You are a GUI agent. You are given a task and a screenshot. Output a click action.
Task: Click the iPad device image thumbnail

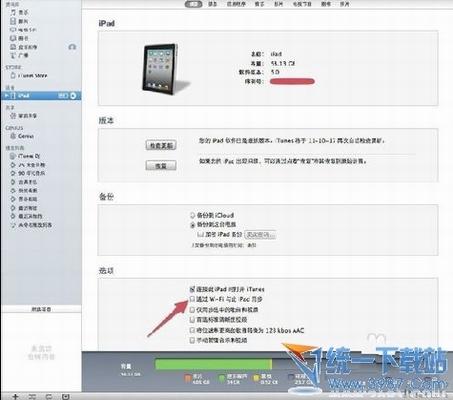[x=161, y=69]
